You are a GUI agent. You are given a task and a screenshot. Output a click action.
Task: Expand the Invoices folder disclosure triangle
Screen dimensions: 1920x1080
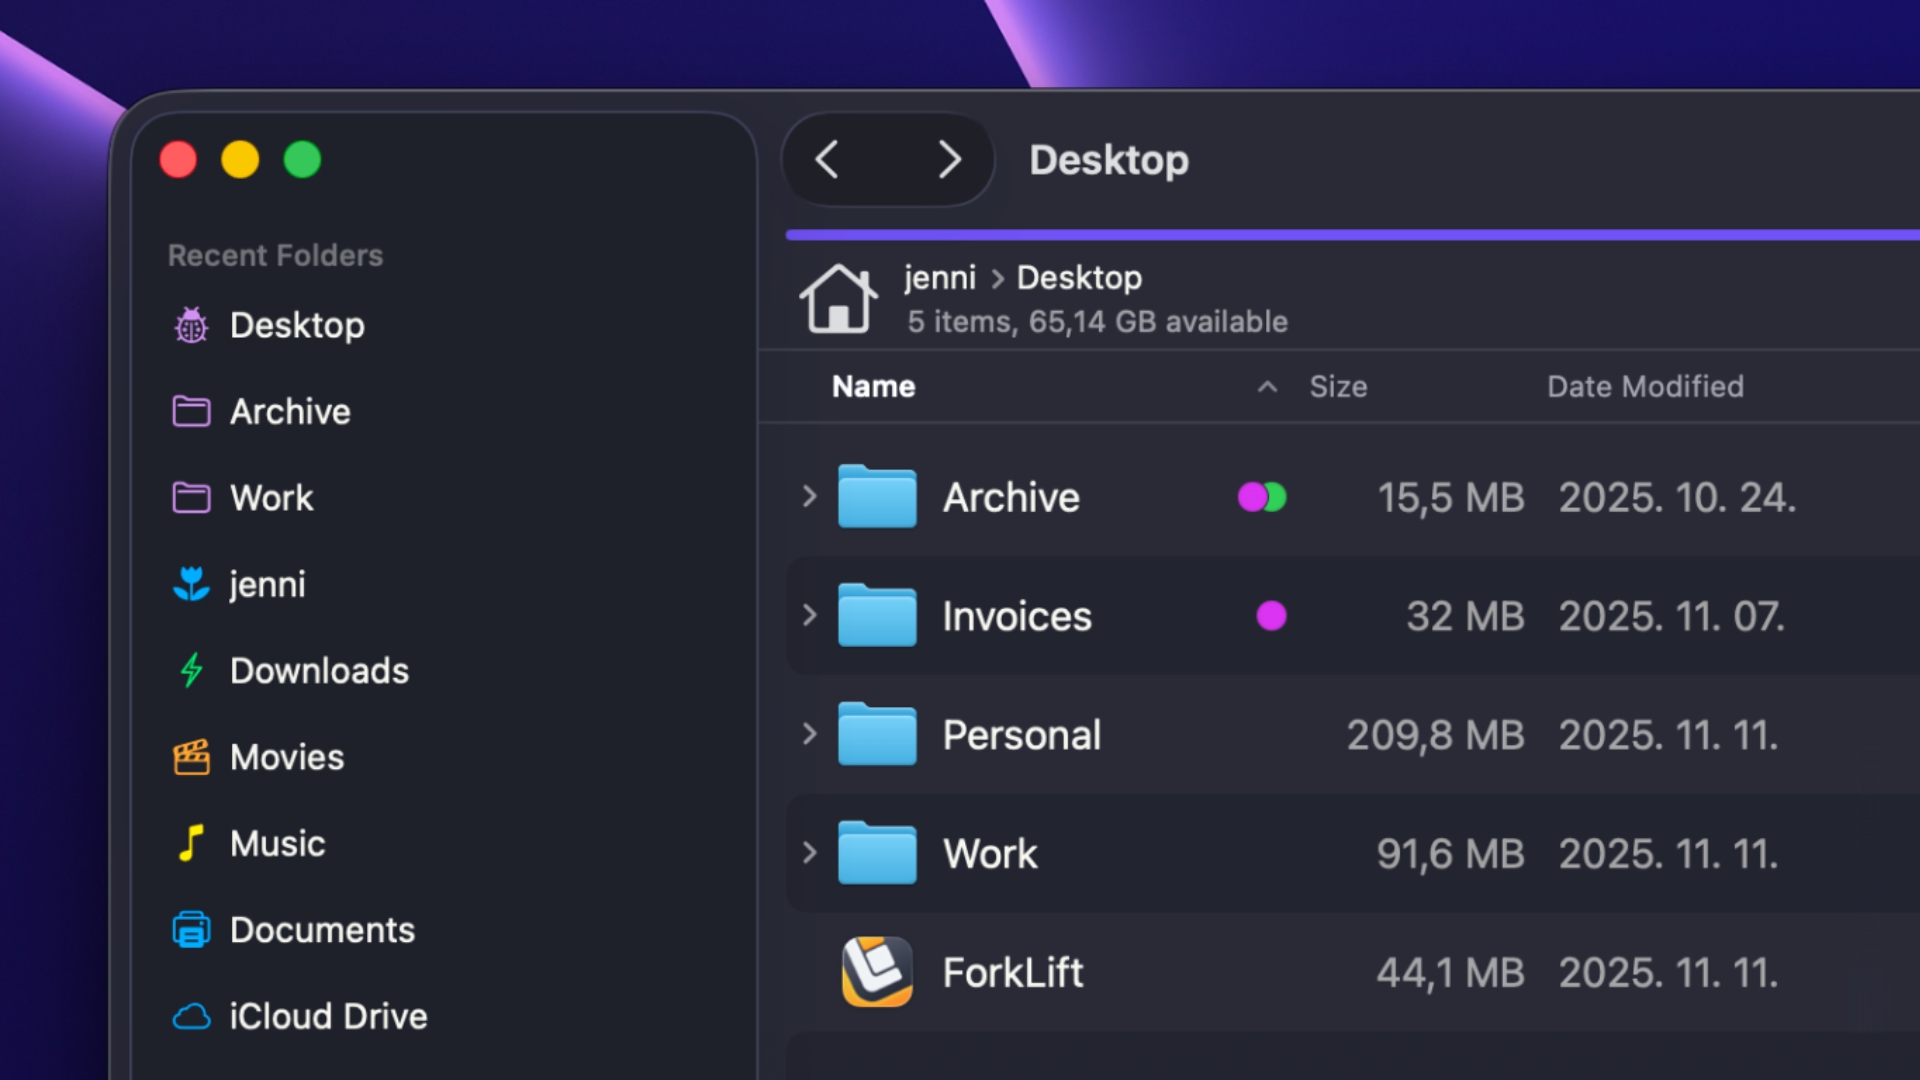click(808, 616)
